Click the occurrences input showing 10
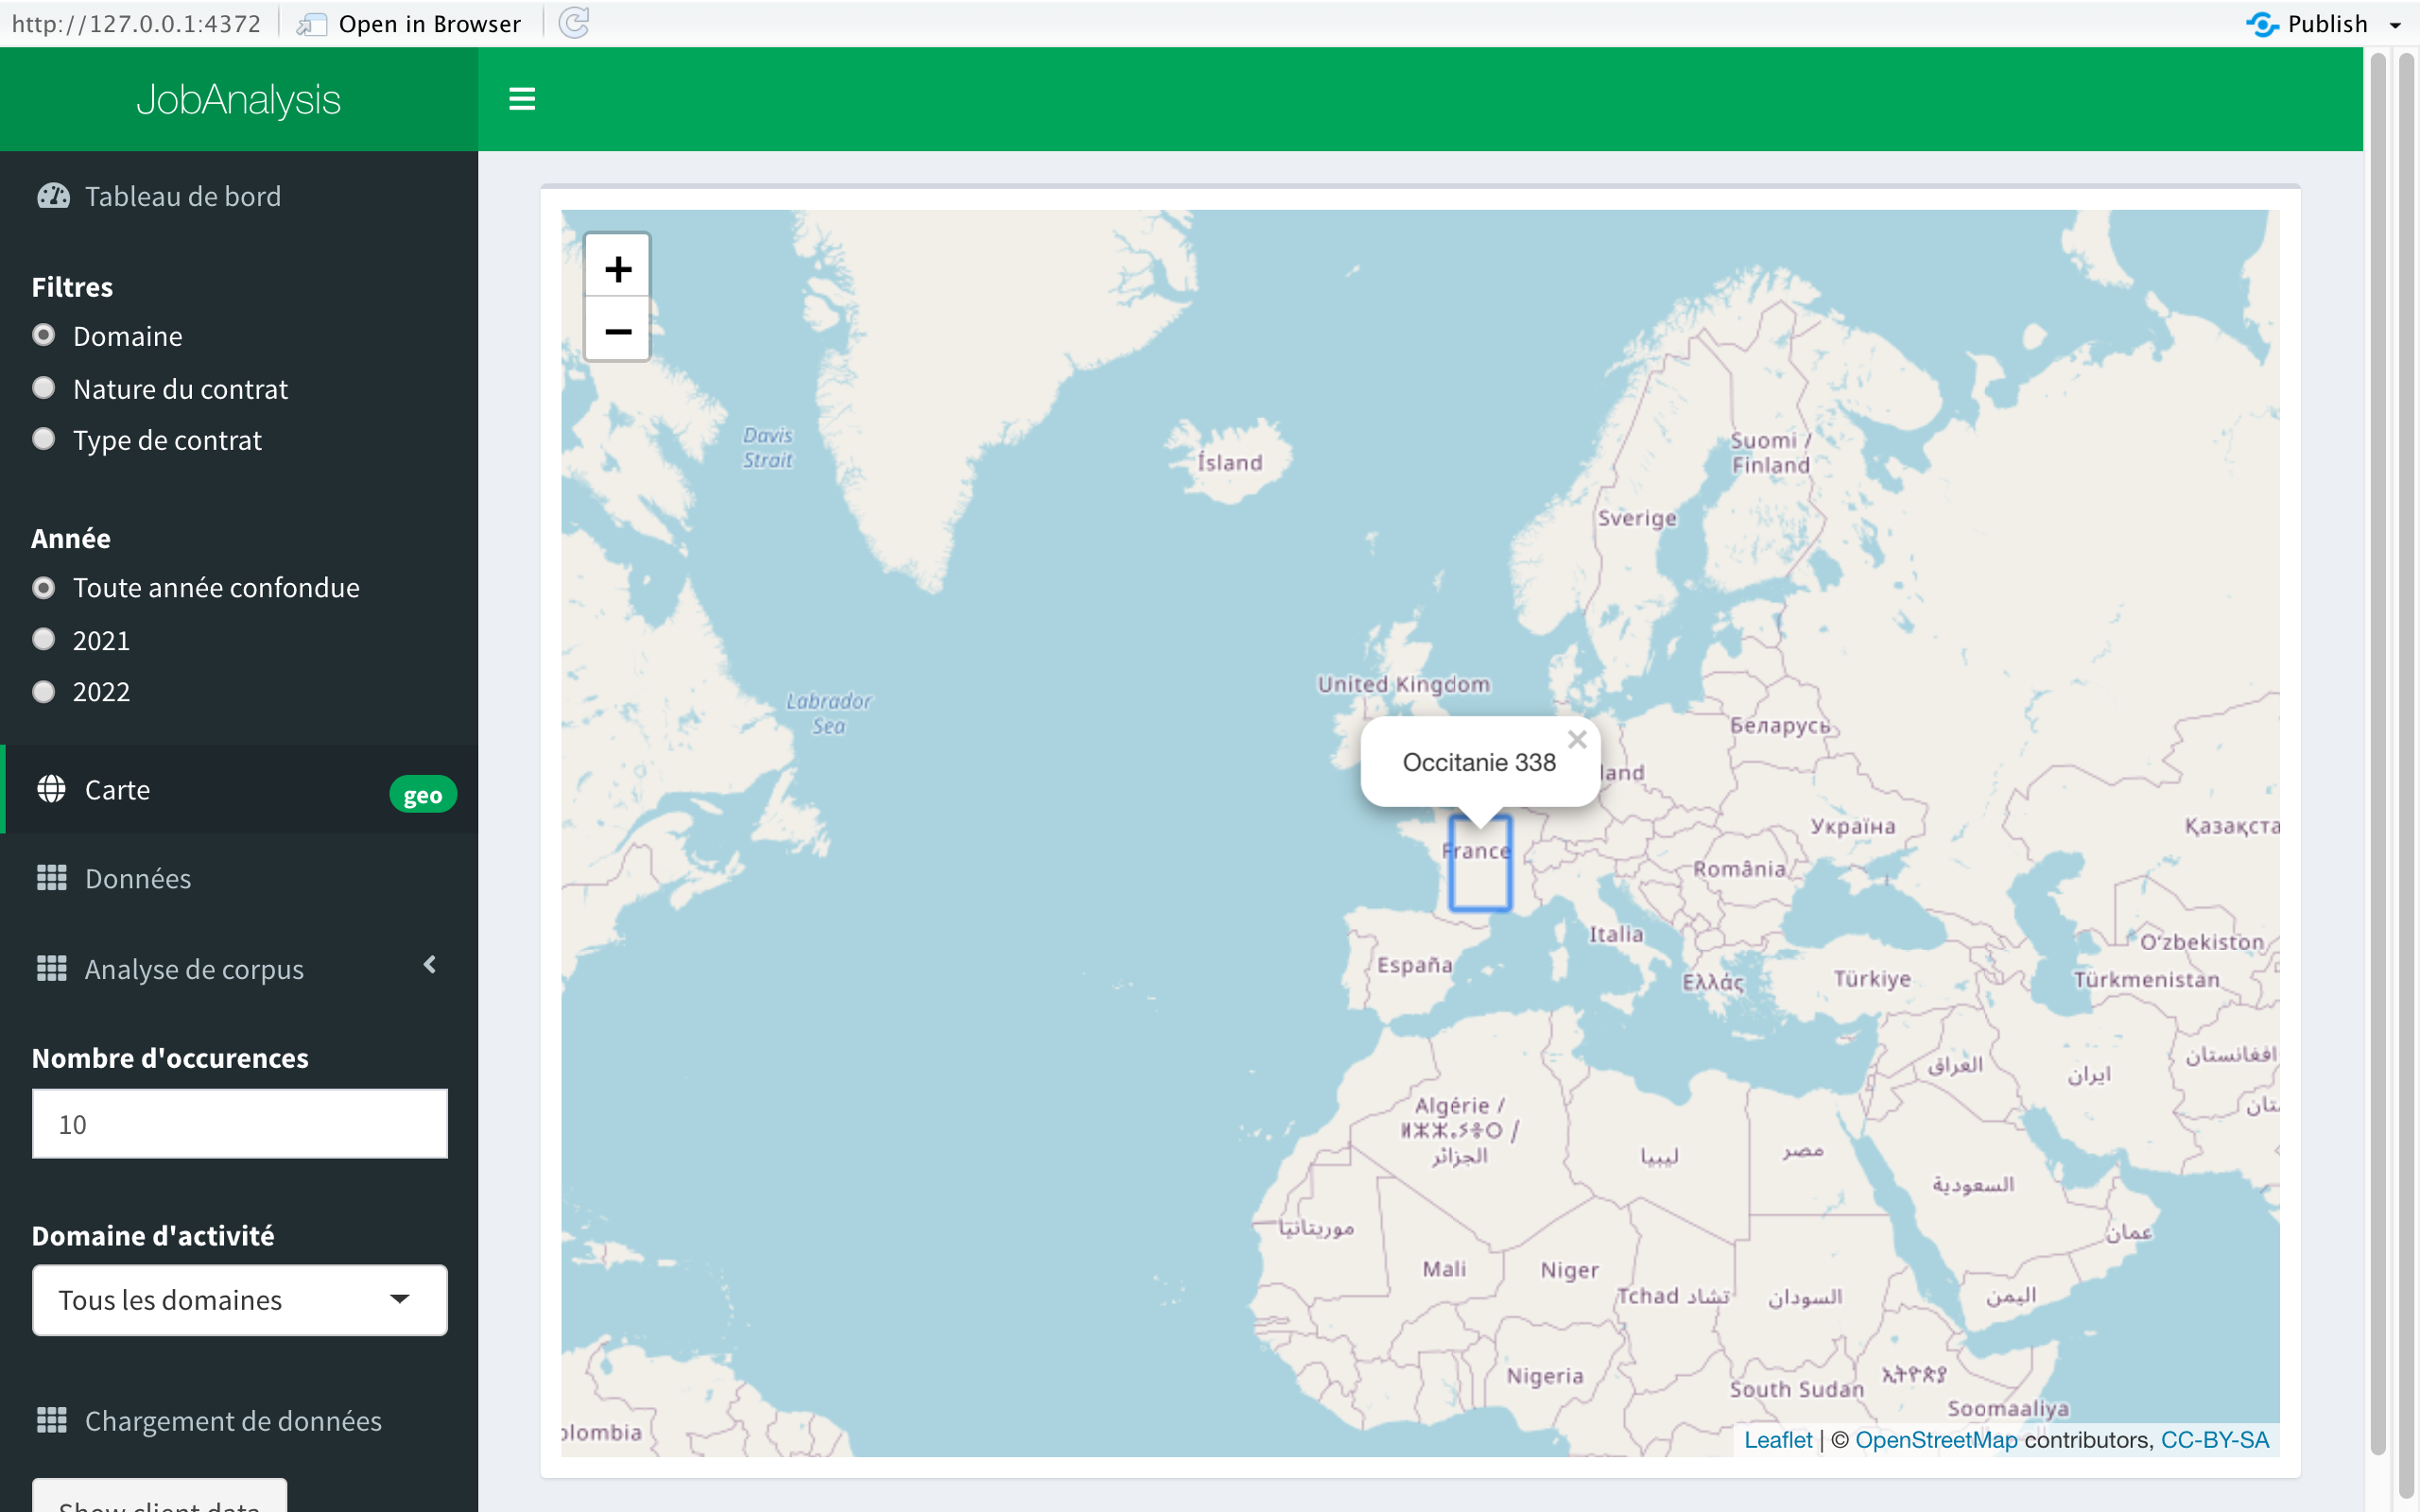This screenshot has width=2420, height=1512. pyautogui.click(x=239, y=1123)
